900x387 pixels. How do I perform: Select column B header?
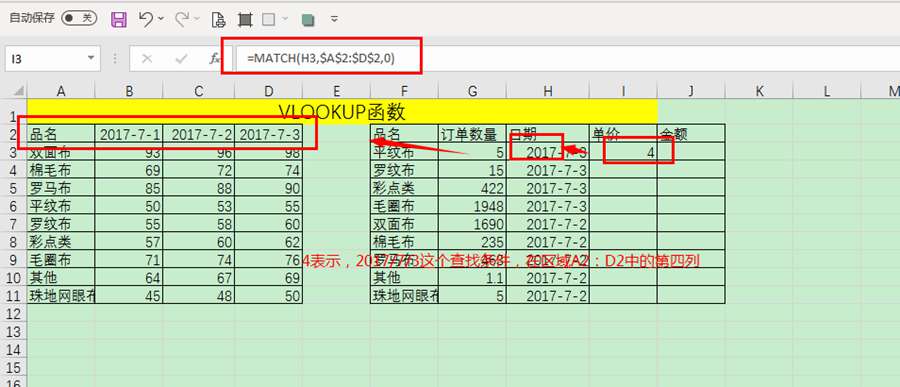129,91
